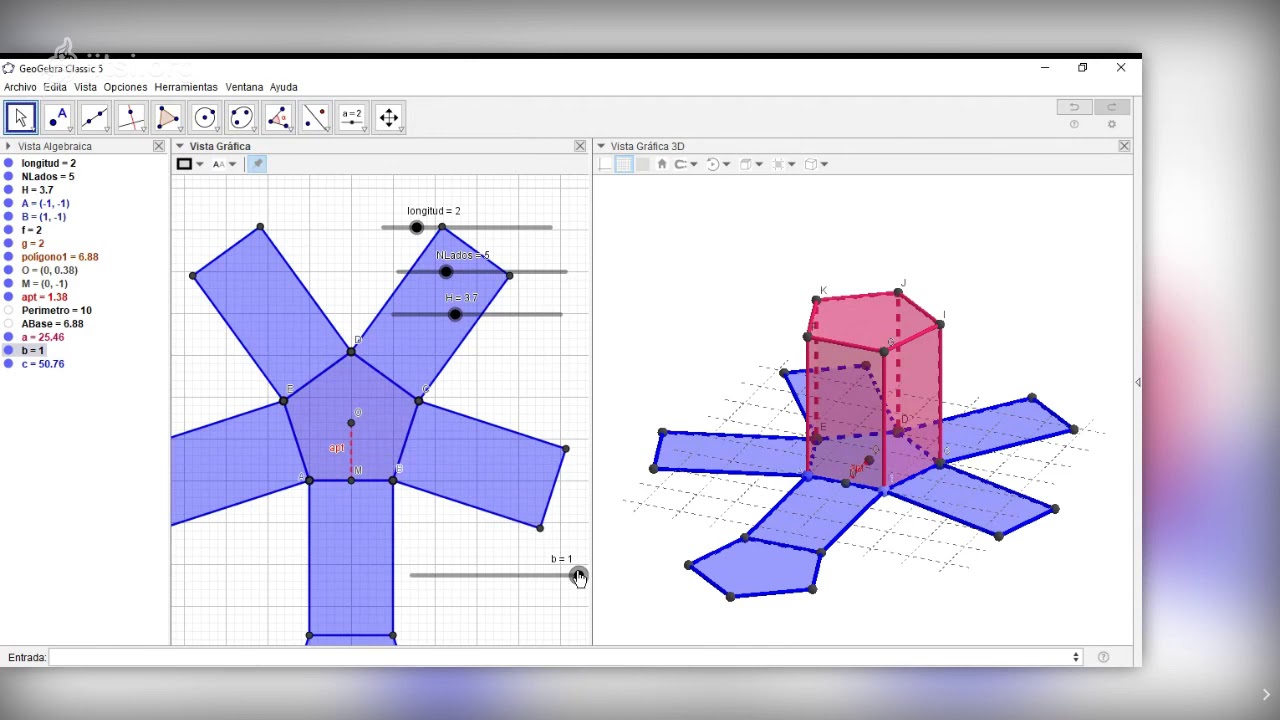The image size is (1280, 720).
Task: Select the Ellipse tool
Action: coord(242,118)
